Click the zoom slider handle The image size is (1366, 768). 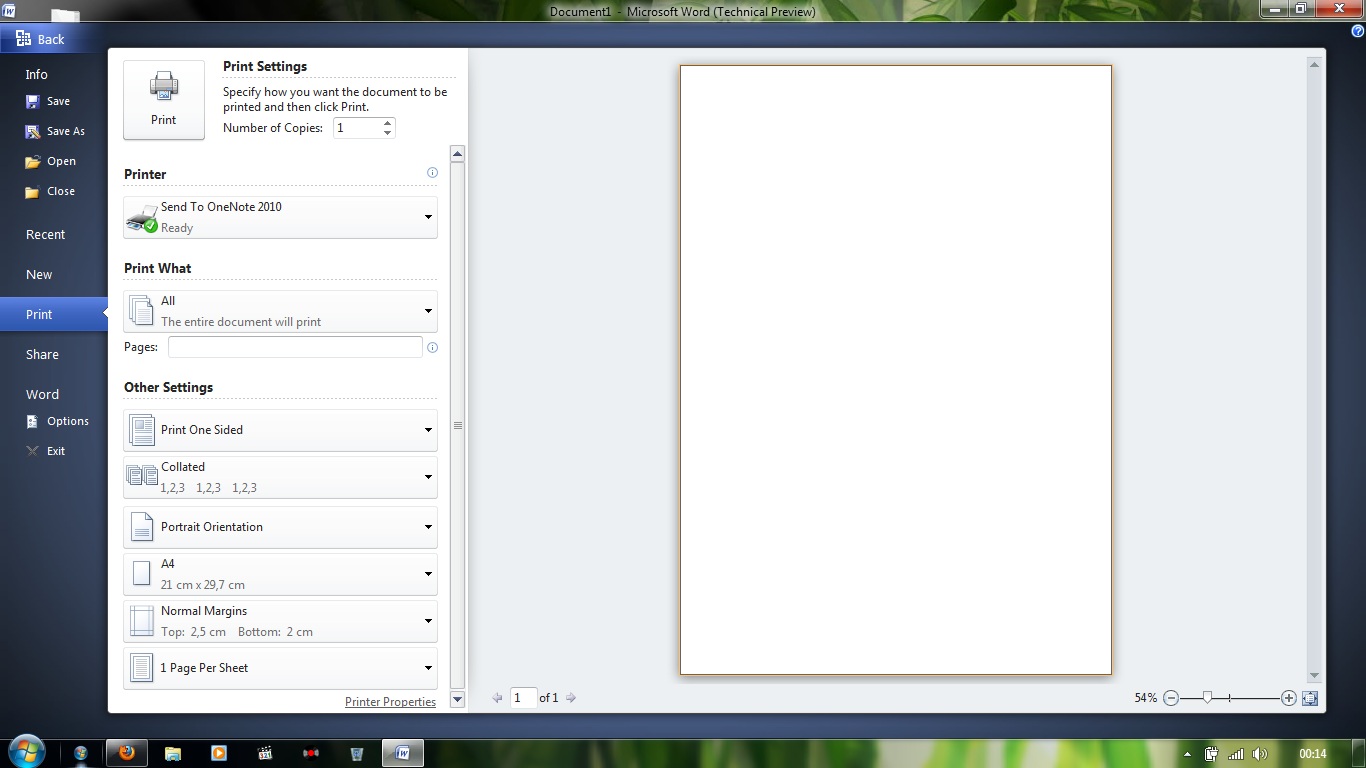pyautogui.click(x=1207, y=698)
